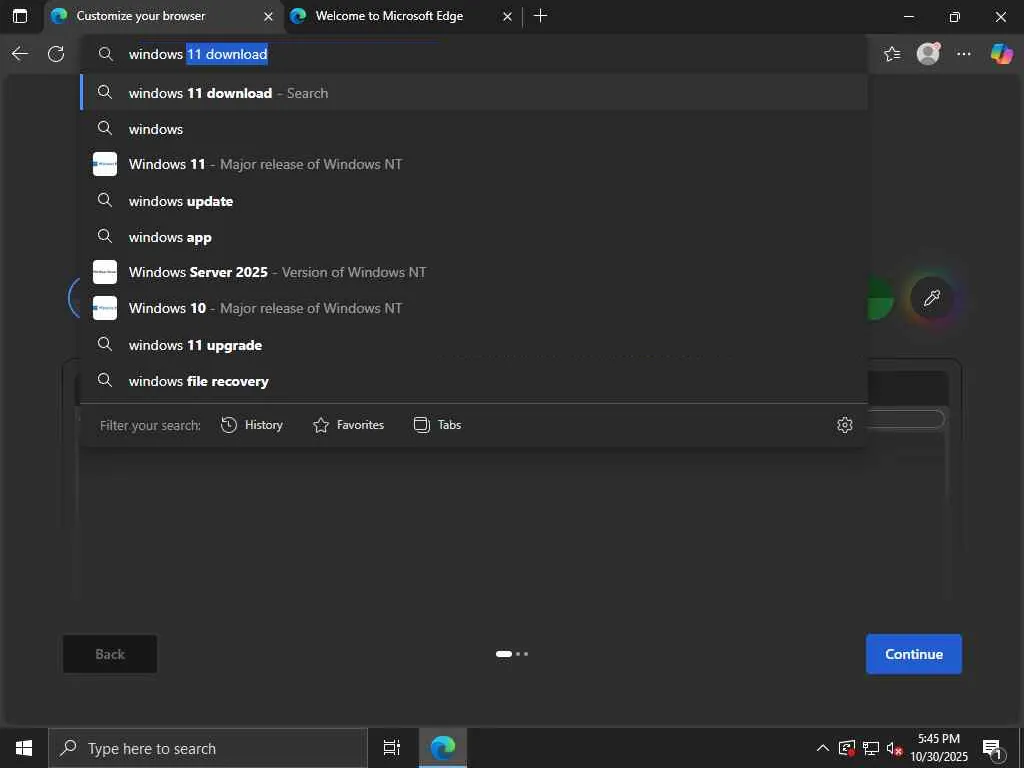Show hidden system tray icons

[823, 748]
